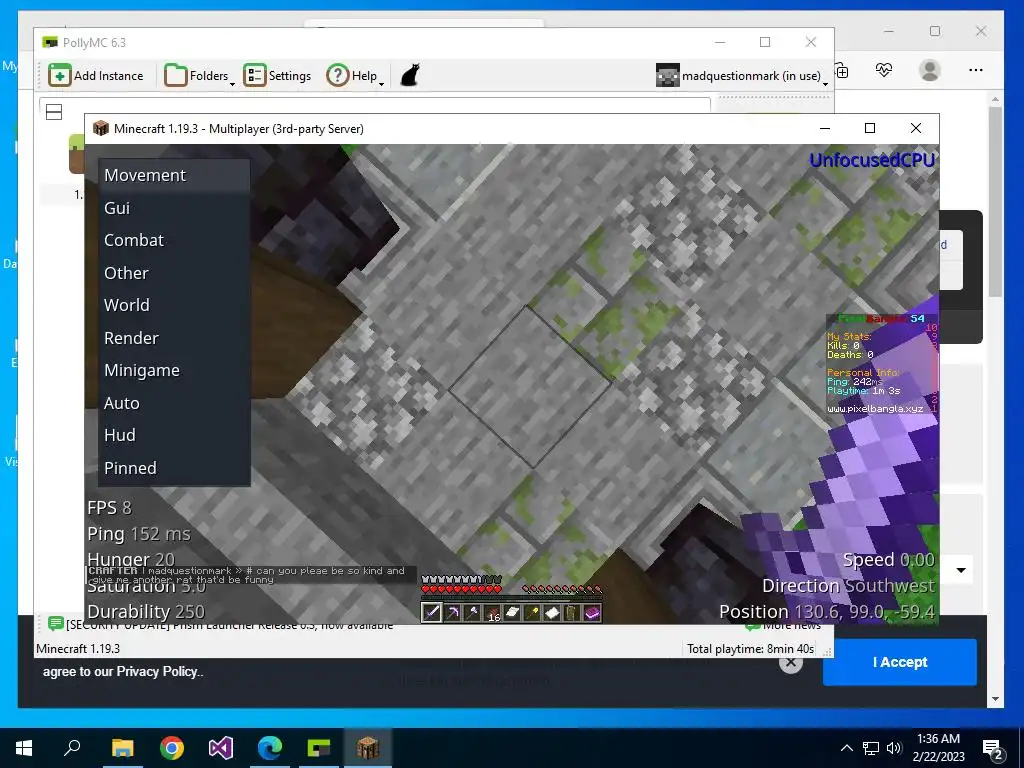This screenshot has width=1024, height=768.
Task: Click the Edge page scrollbar up arrow
Action: pos(995,99)
